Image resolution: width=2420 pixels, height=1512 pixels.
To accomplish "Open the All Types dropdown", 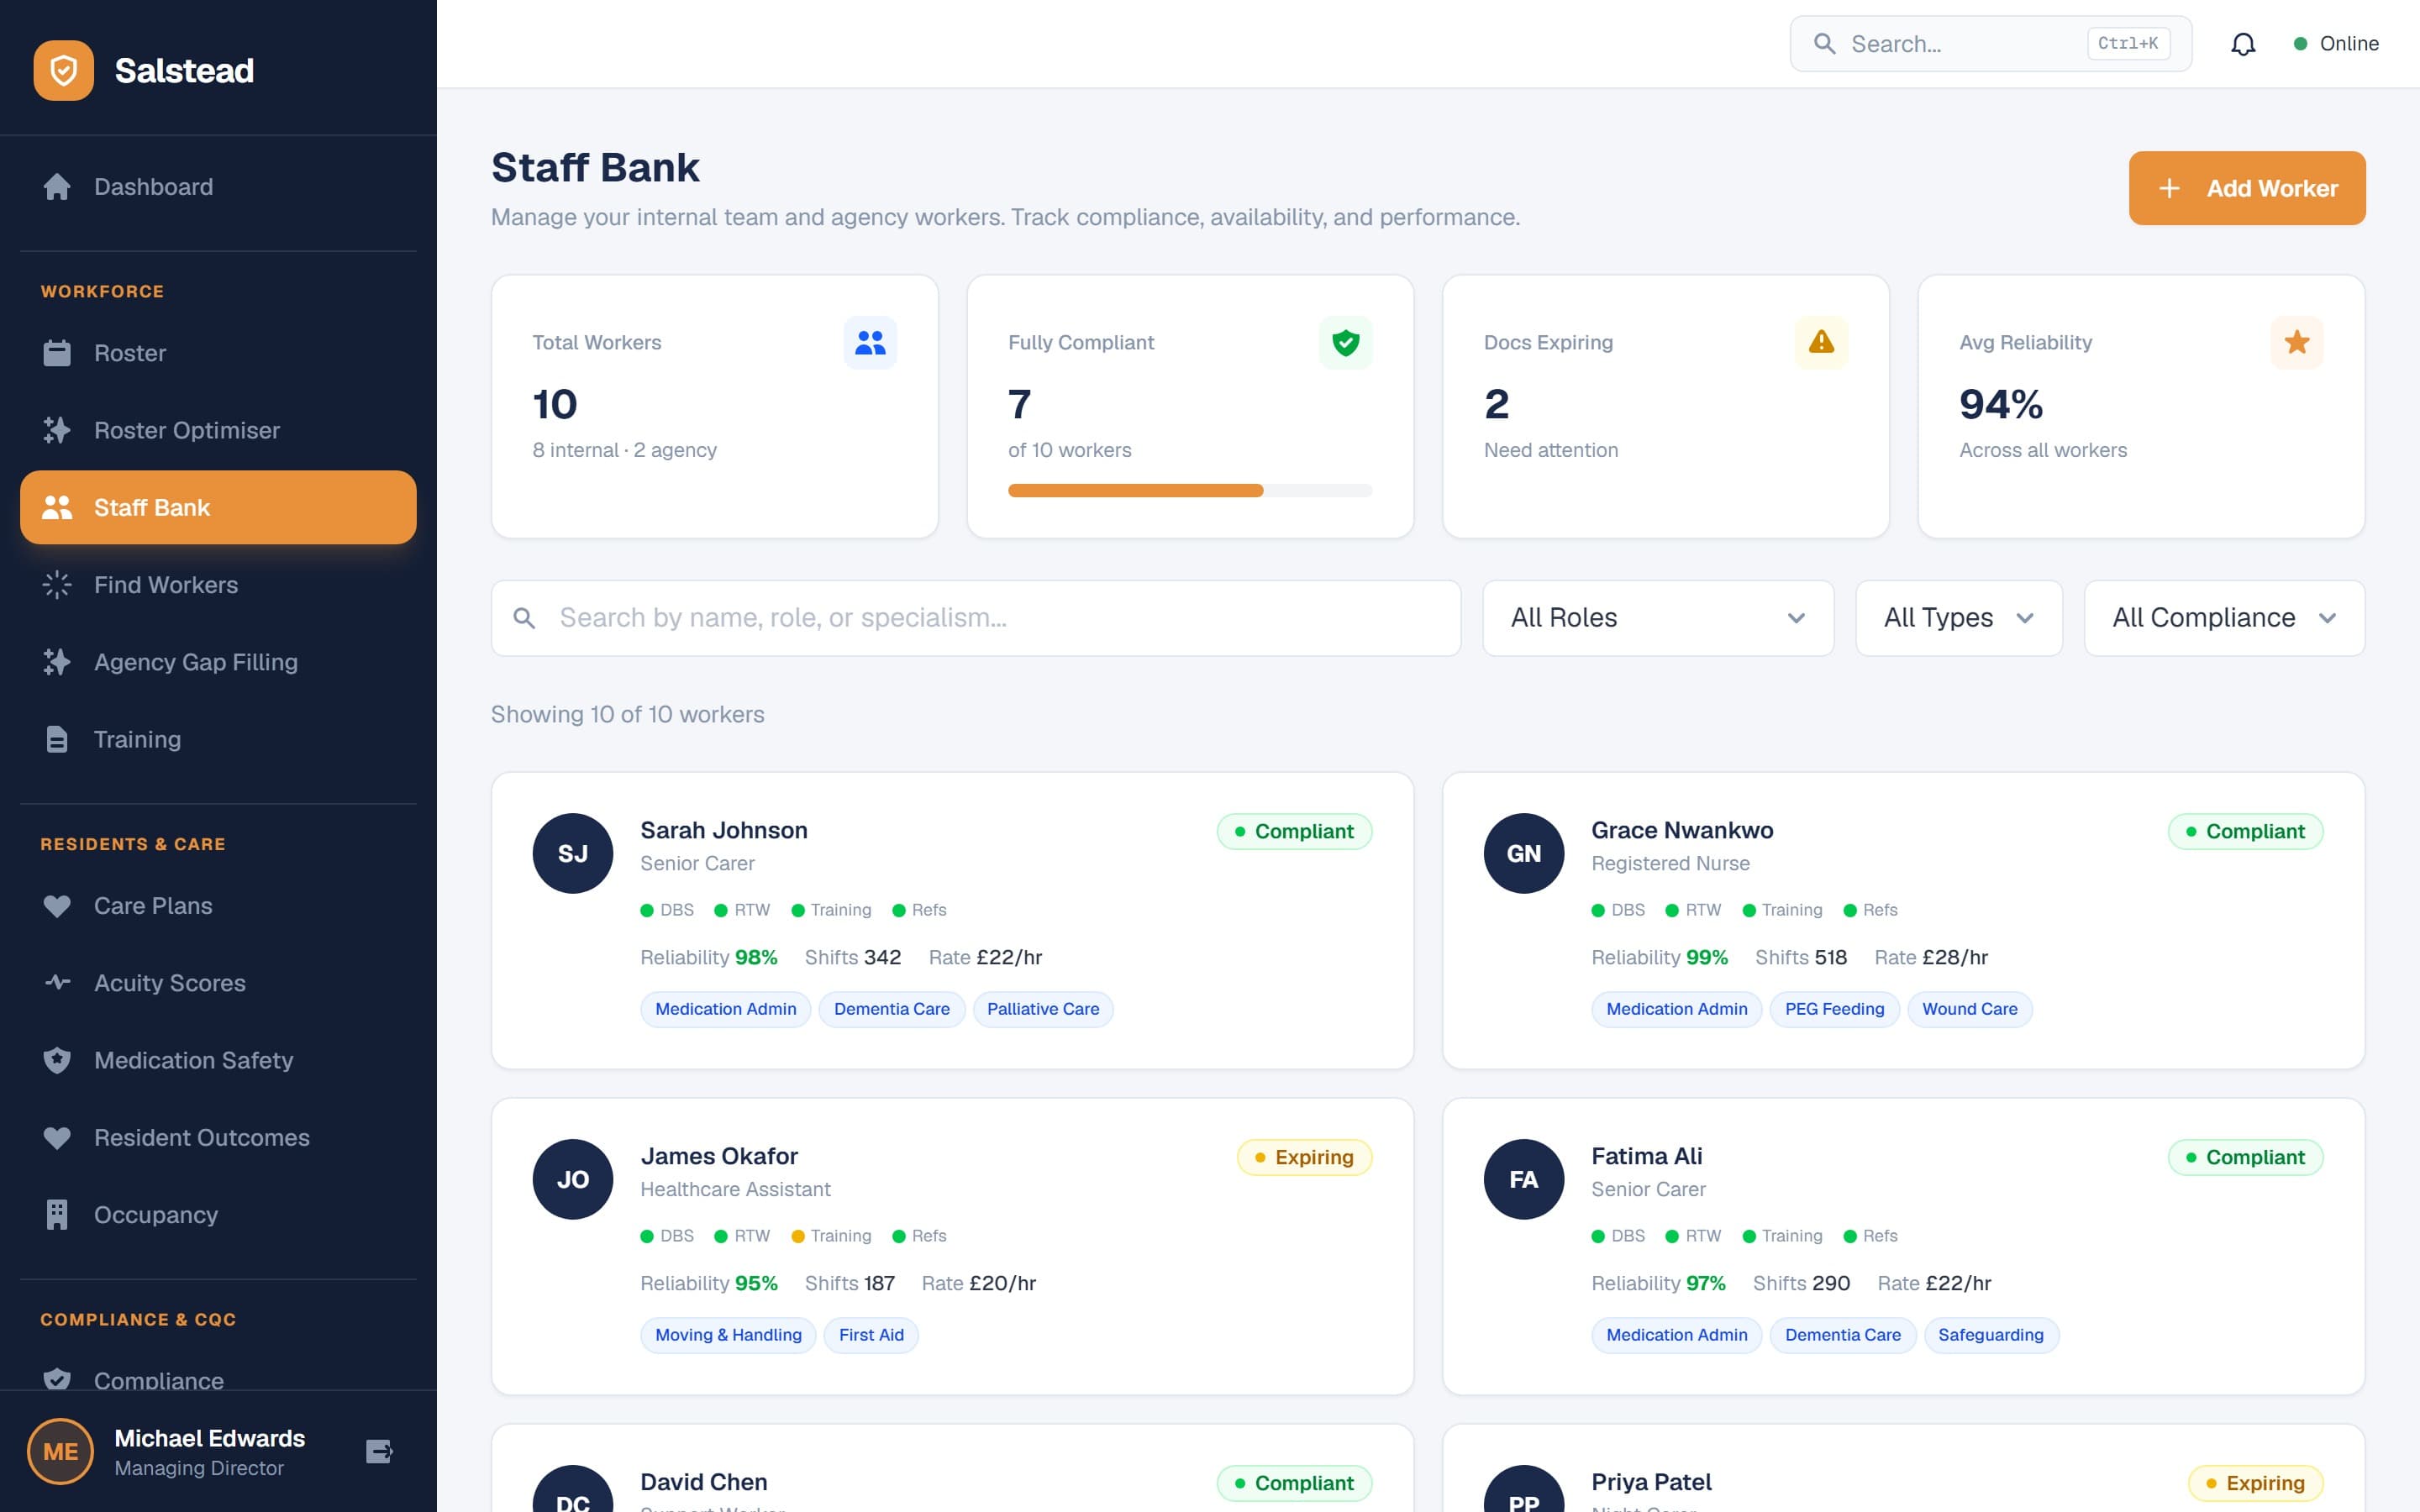I will (1959, 618).
